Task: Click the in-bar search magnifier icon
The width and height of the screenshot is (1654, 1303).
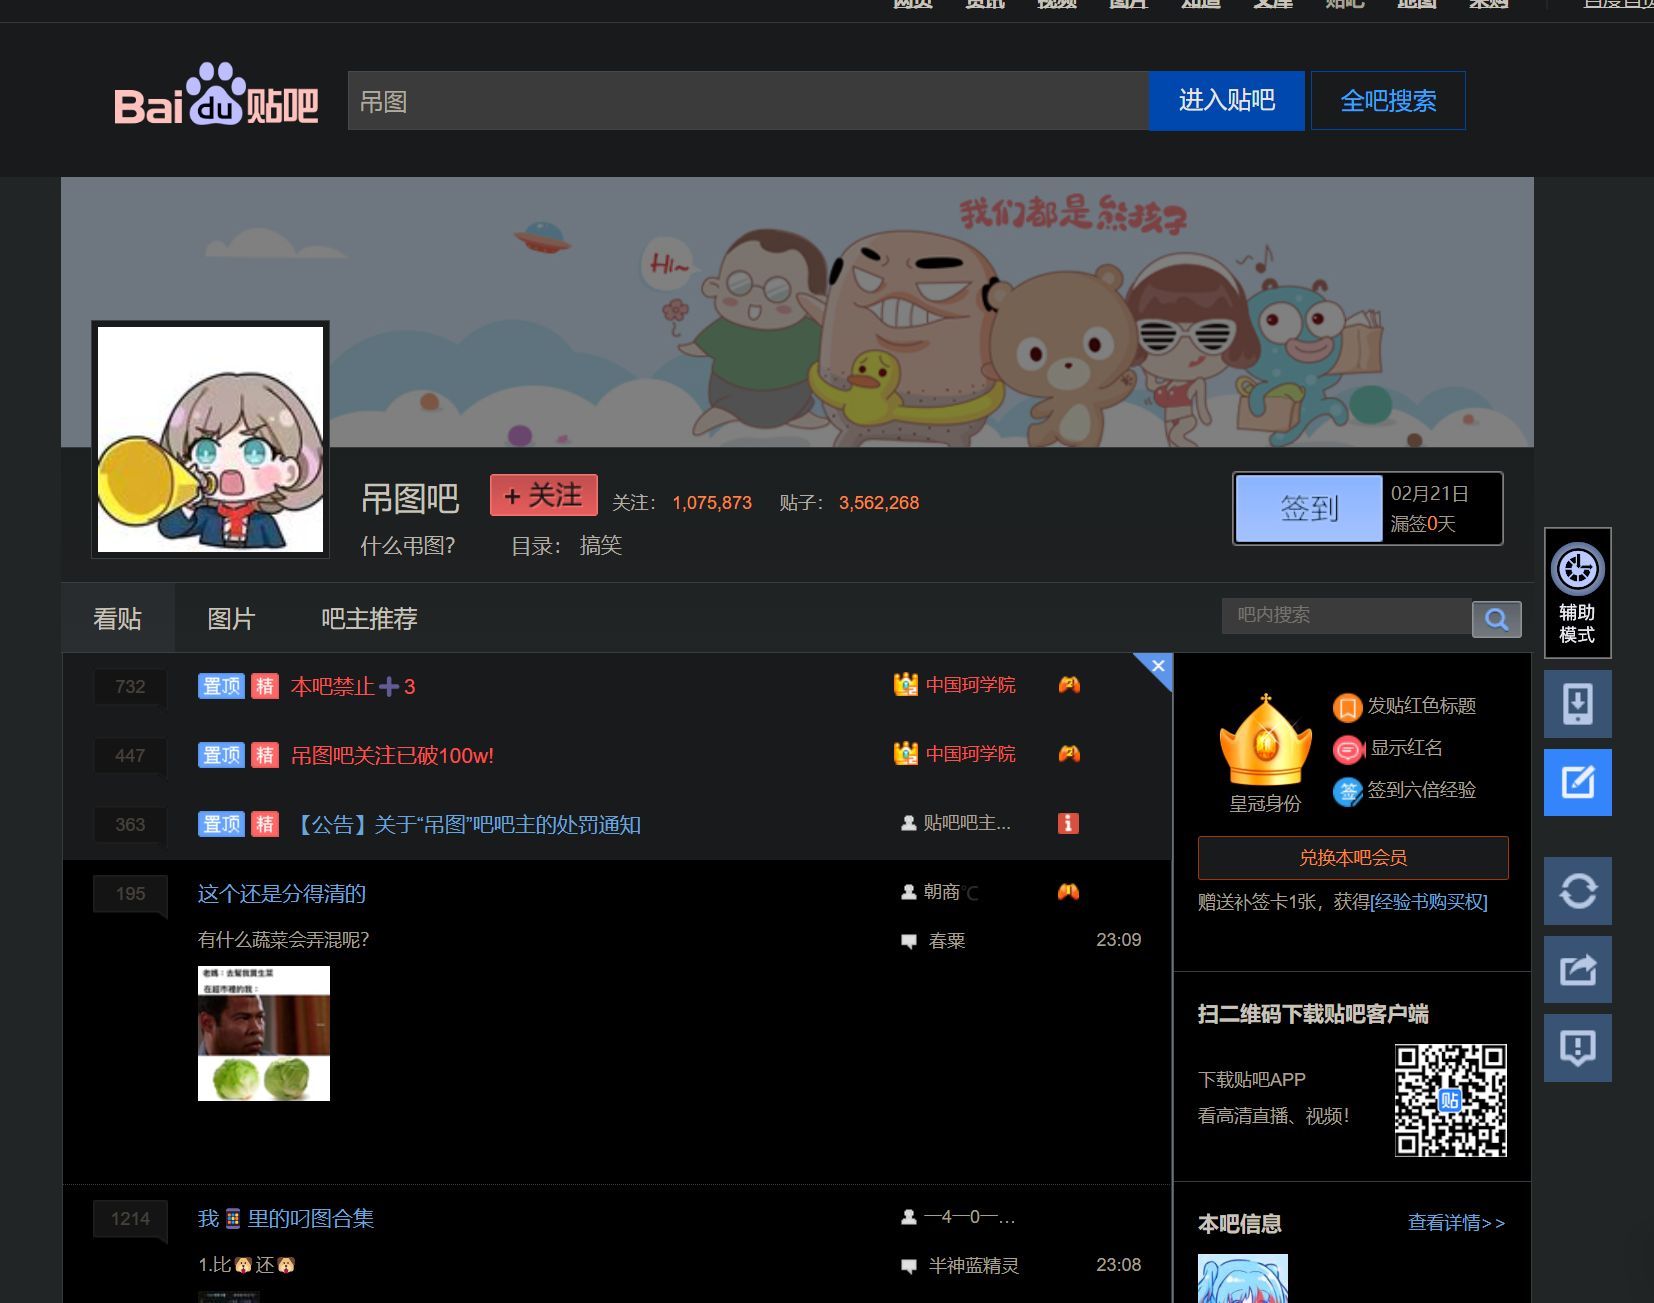Action: coord(1496,619)
